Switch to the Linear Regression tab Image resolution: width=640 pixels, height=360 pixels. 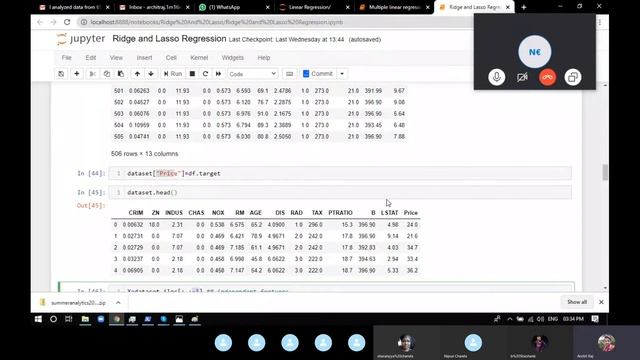click(x=311, y=7)
